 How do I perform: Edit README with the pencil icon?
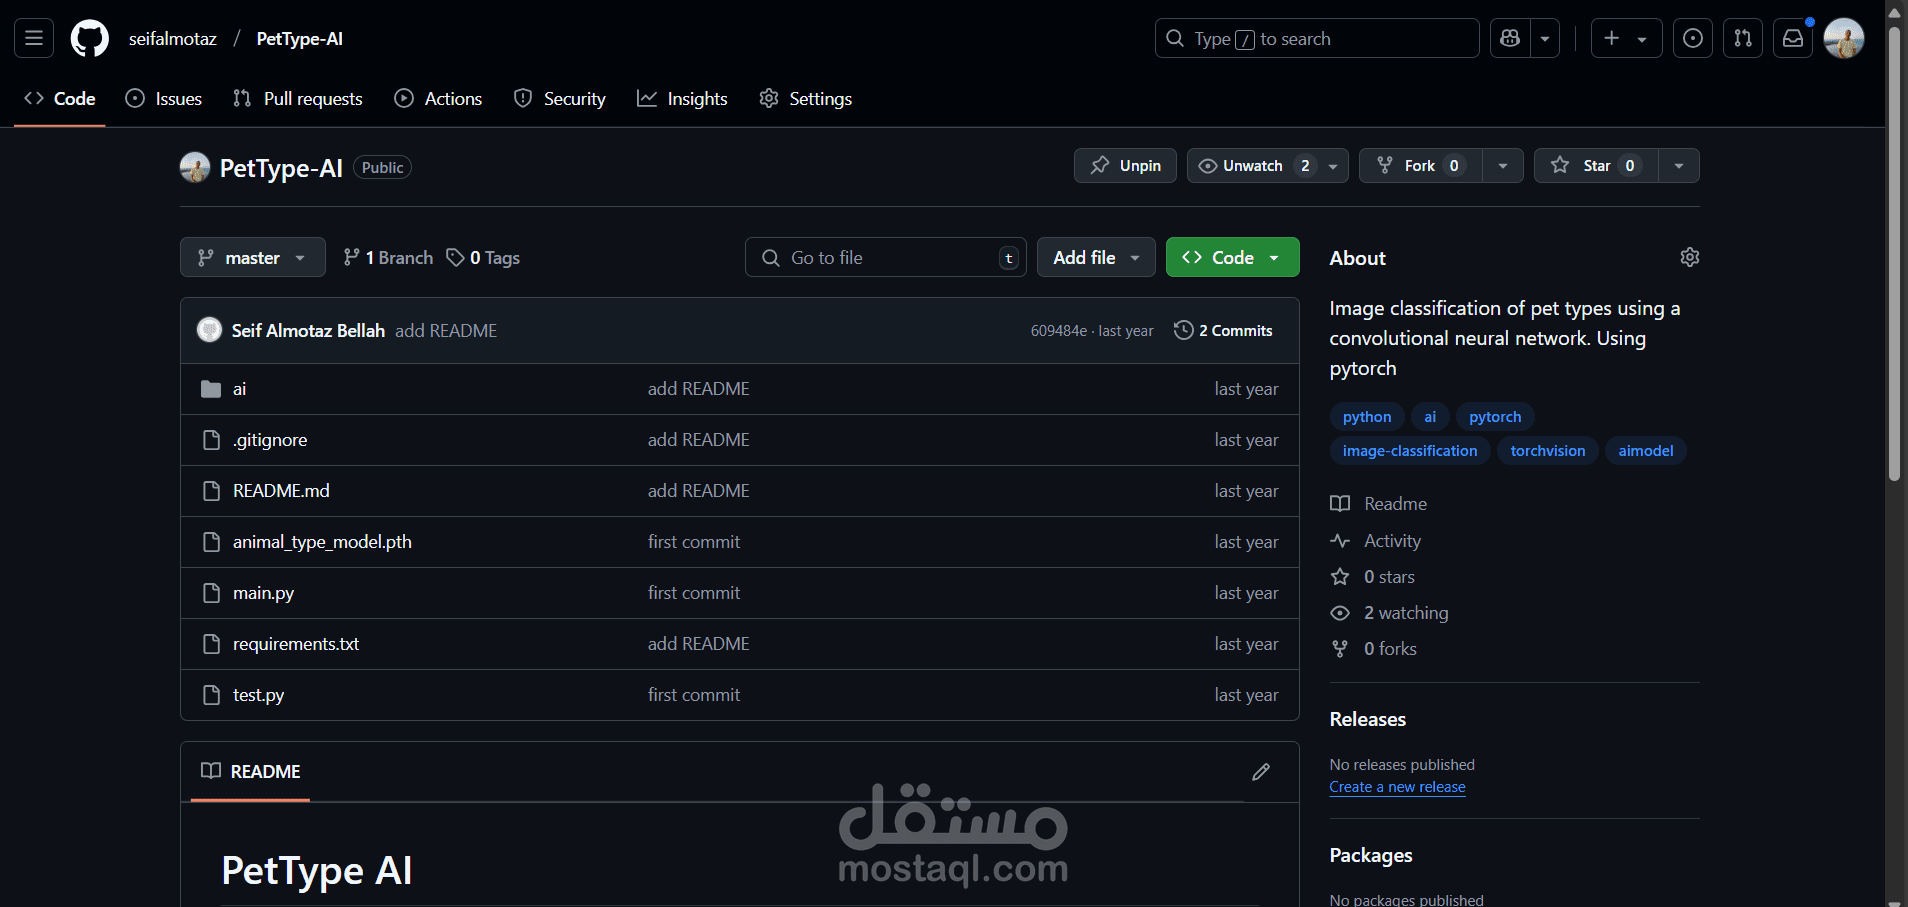click(1261, 771)
